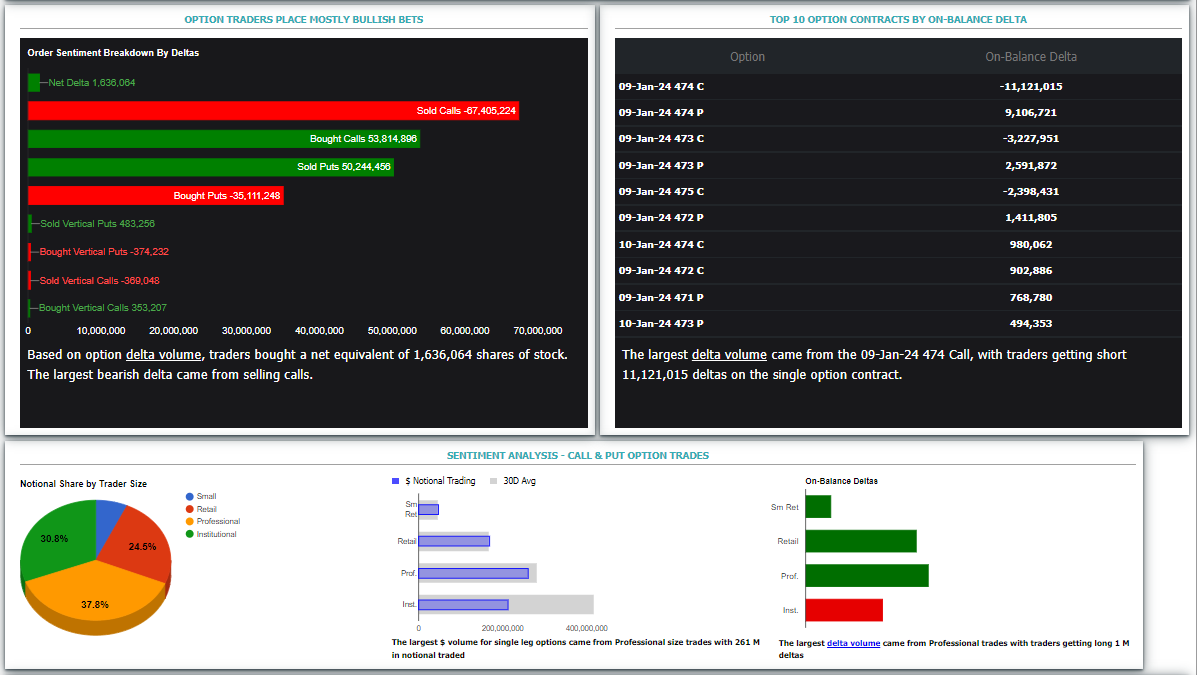
Task: Click the -11,121,015 delta value
Action: [x=1031, y=86]
